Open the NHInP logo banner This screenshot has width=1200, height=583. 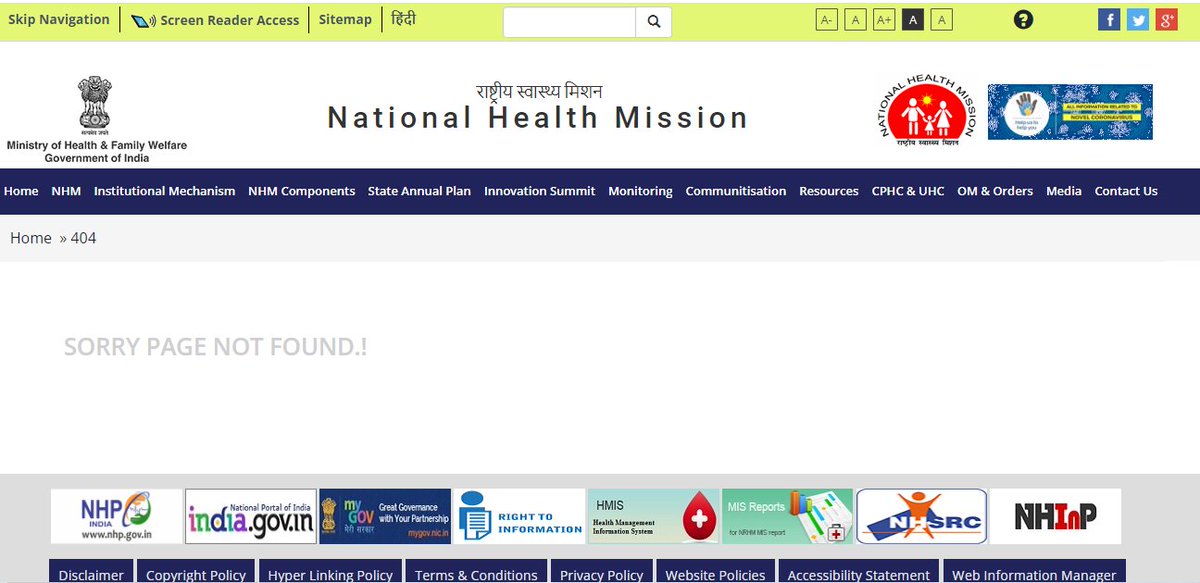click(1056, 516)
